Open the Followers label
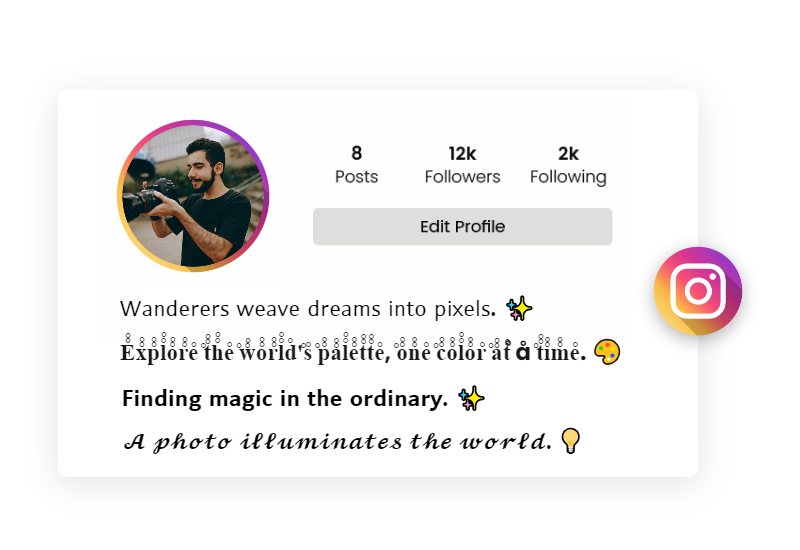The width and height of the screenshot is (800, 550). pos(462,177)
